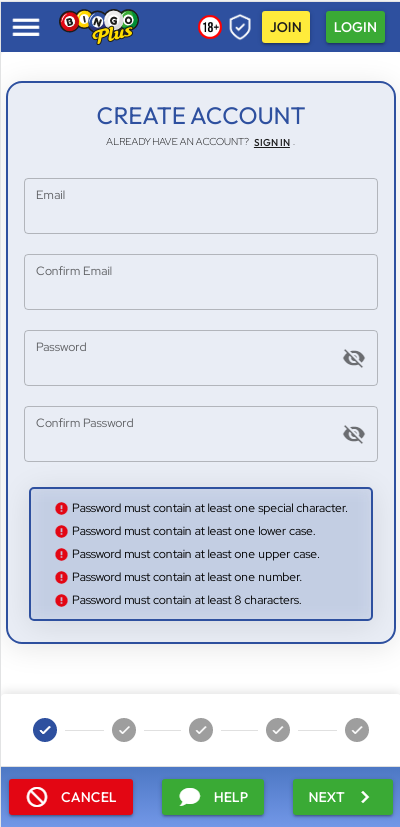The width and height of the screenshot is (400, 827).
Task: Click the green LOGIN button
Action: click(355, 27)
